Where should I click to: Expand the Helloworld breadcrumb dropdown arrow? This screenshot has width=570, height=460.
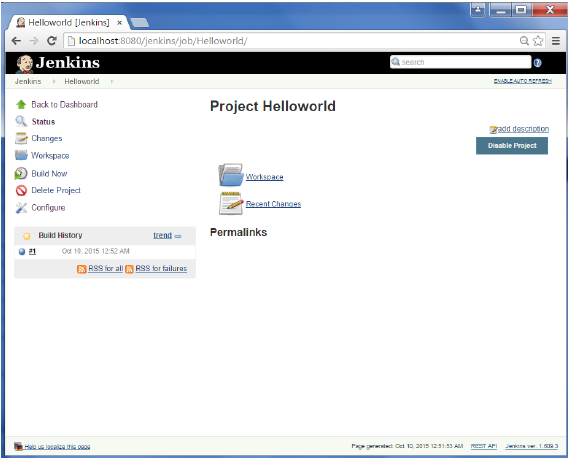[x=112, y=81]
